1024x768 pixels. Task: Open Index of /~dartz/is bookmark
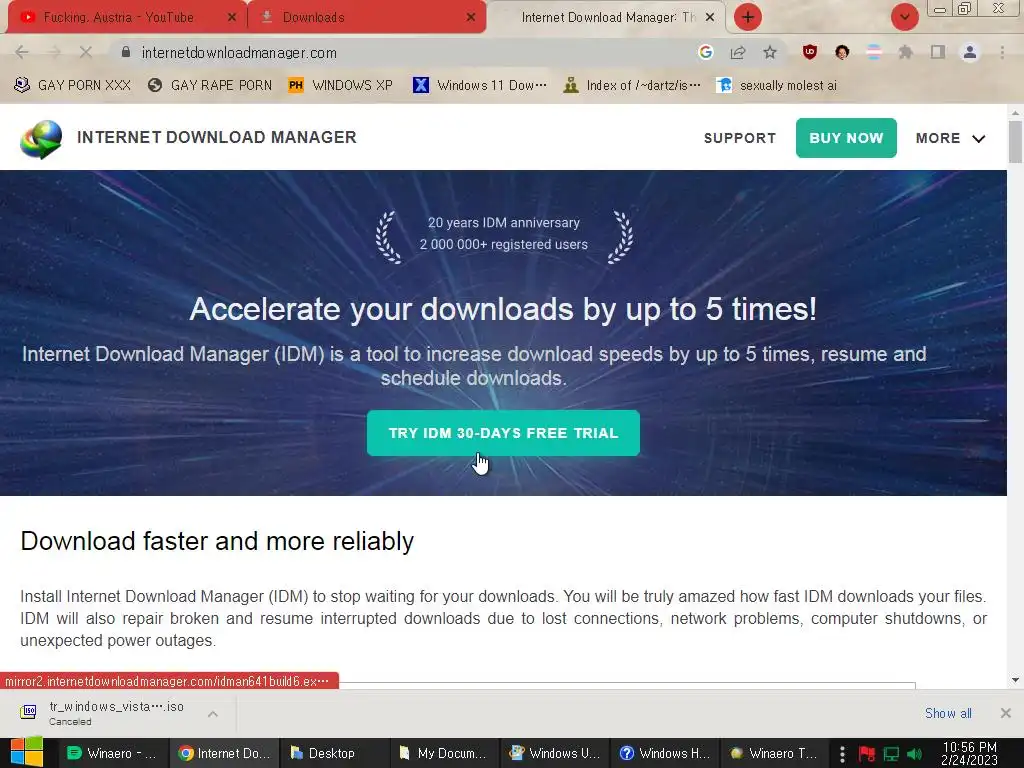632,86
